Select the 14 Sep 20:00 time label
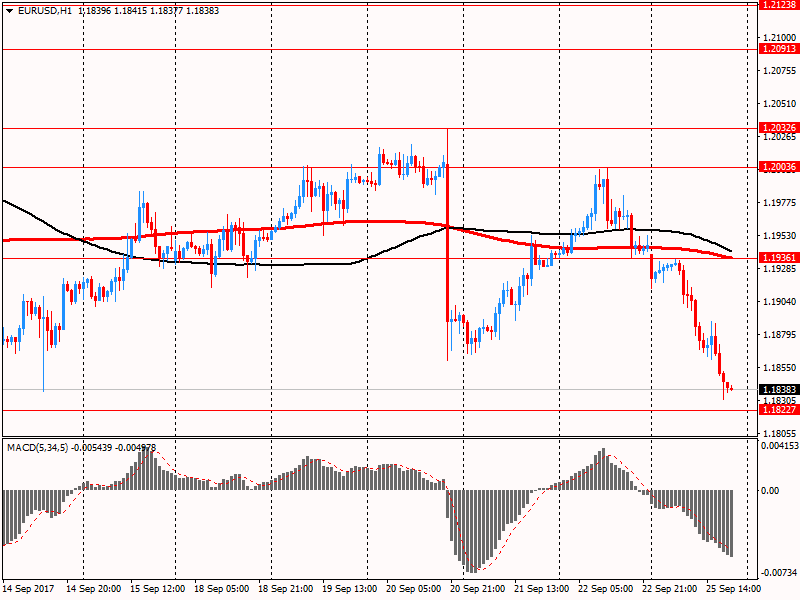This screenshot has height=600, width=800. pos(94,589)
